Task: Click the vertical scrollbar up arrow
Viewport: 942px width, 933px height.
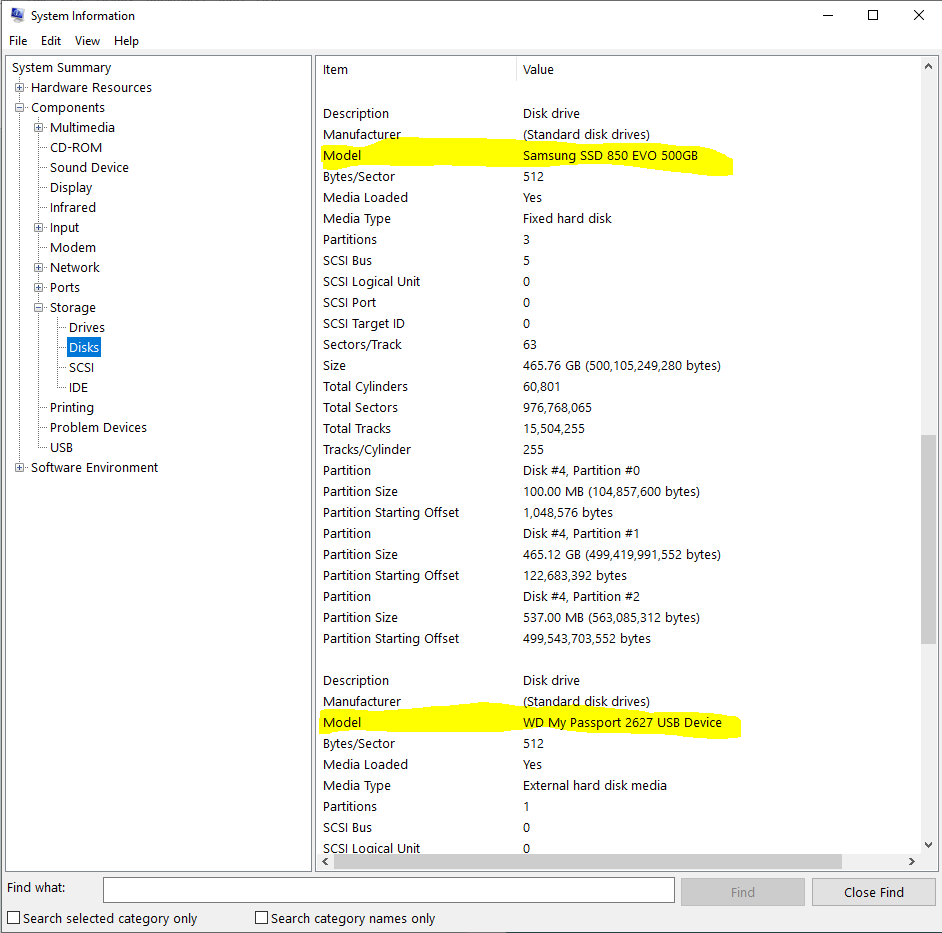Action: click(x=928, y=66)
